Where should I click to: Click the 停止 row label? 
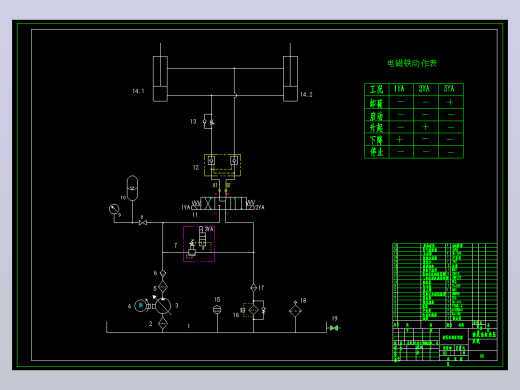[x=376, y=152]
